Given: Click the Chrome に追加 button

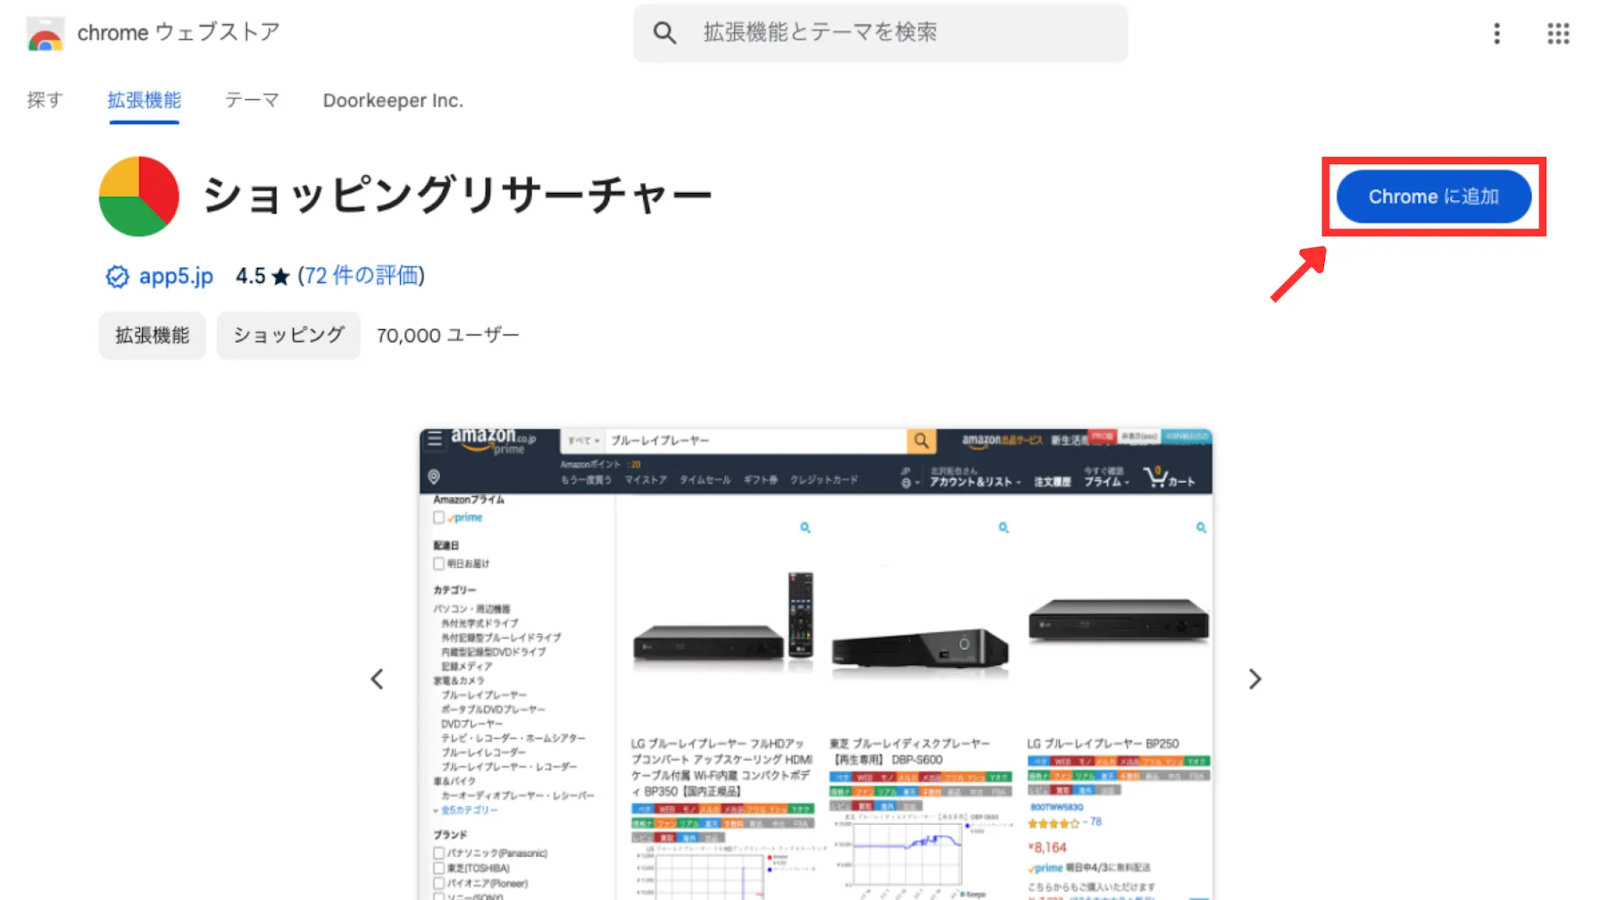Looking at the screenshot, I should [x=1434, y=197].
